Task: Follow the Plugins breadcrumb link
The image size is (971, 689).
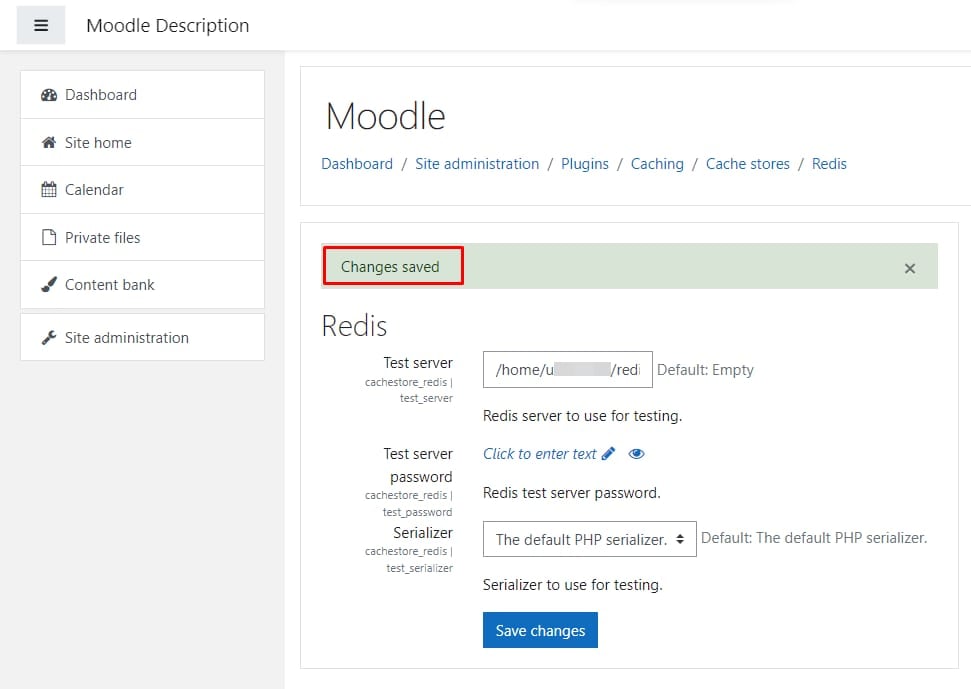Action: point(585,164)
